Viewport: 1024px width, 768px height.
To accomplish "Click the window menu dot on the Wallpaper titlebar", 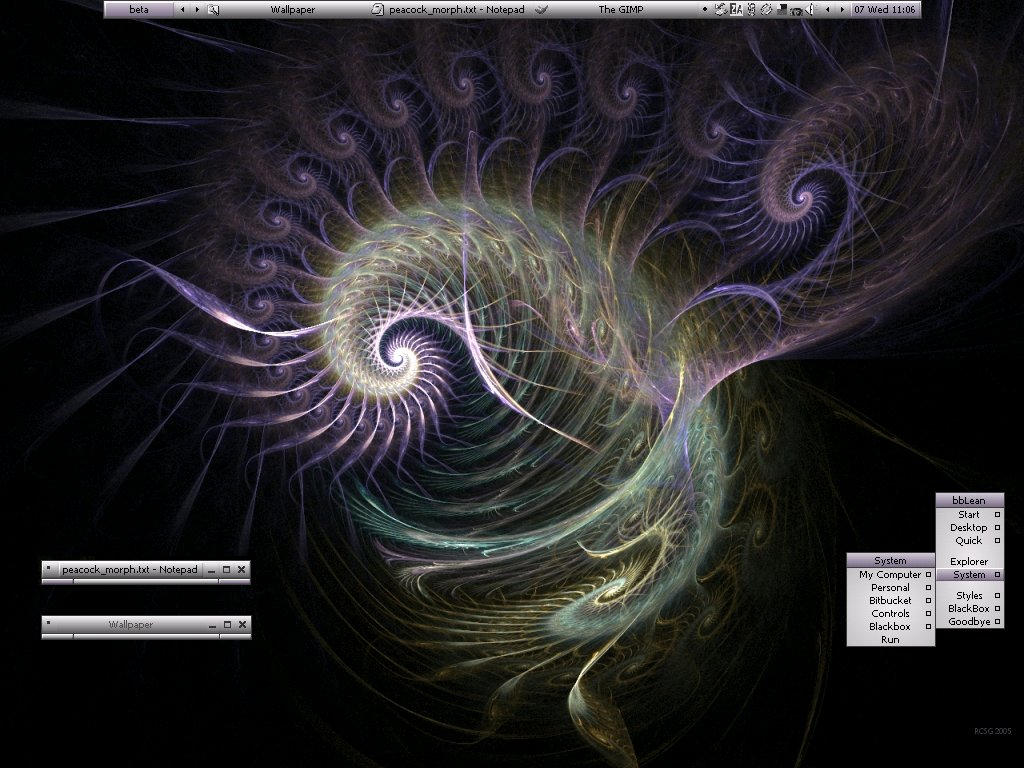I will click(47, 625).
